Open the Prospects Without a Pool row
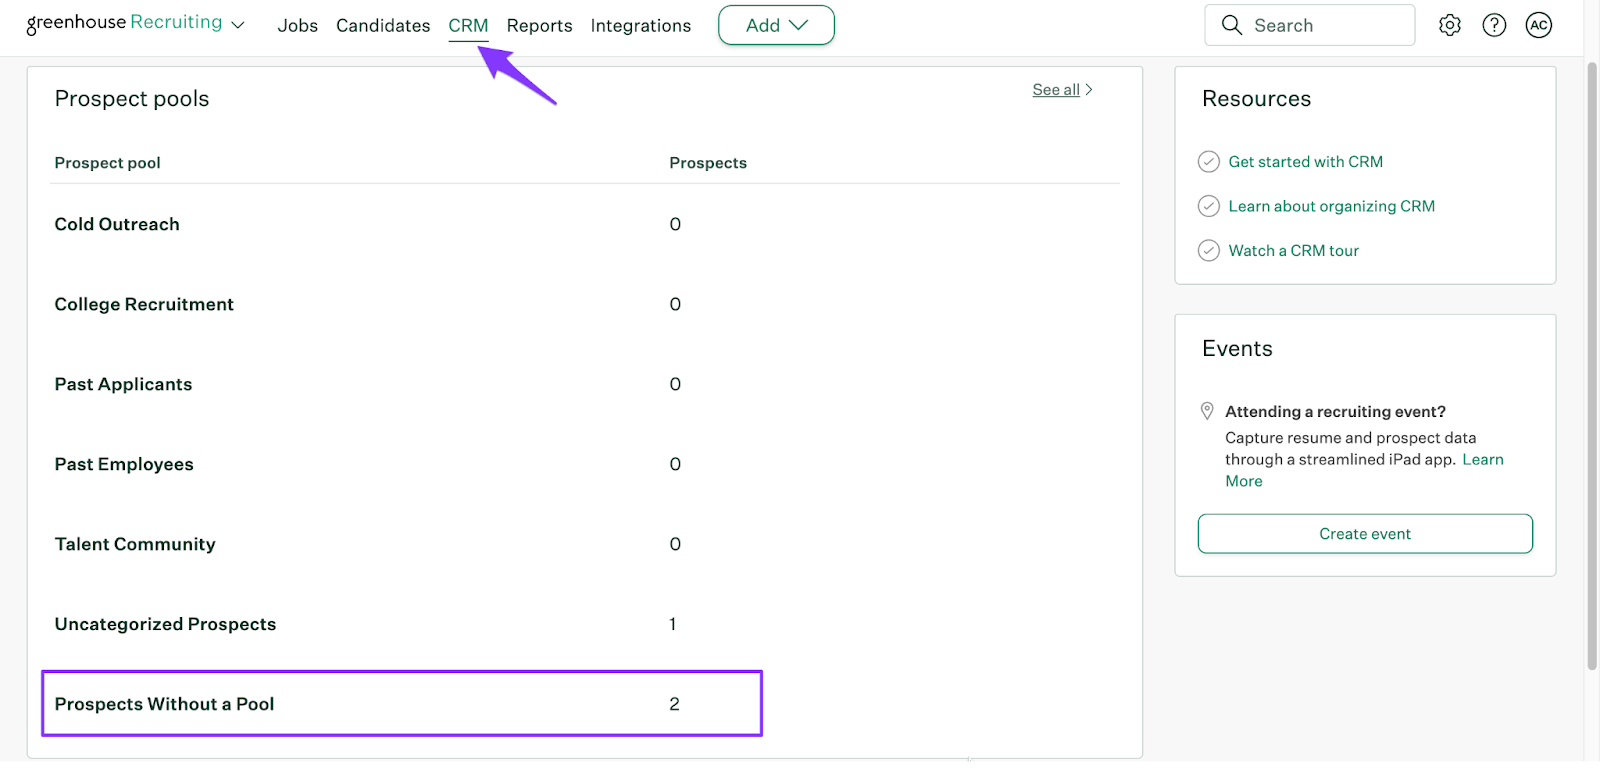The image size is (1600, 784). [x=164, y=704]
